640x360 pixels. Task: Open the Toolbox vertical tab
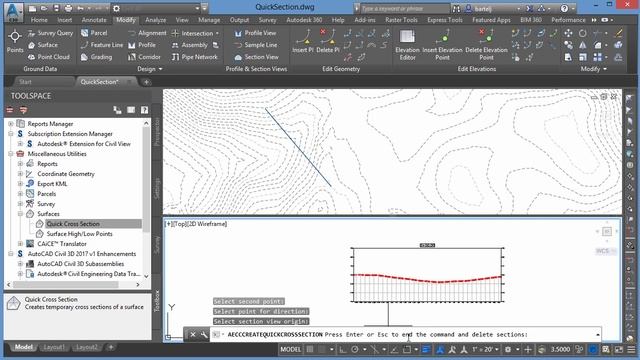click(157, 301)
